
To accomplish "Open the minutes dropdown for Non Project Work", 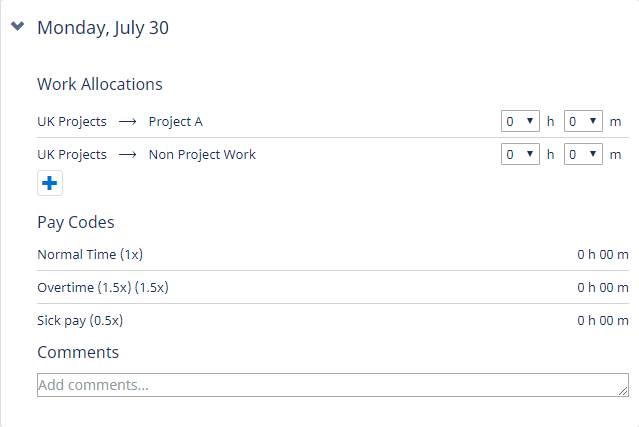I will pos(583,154).
